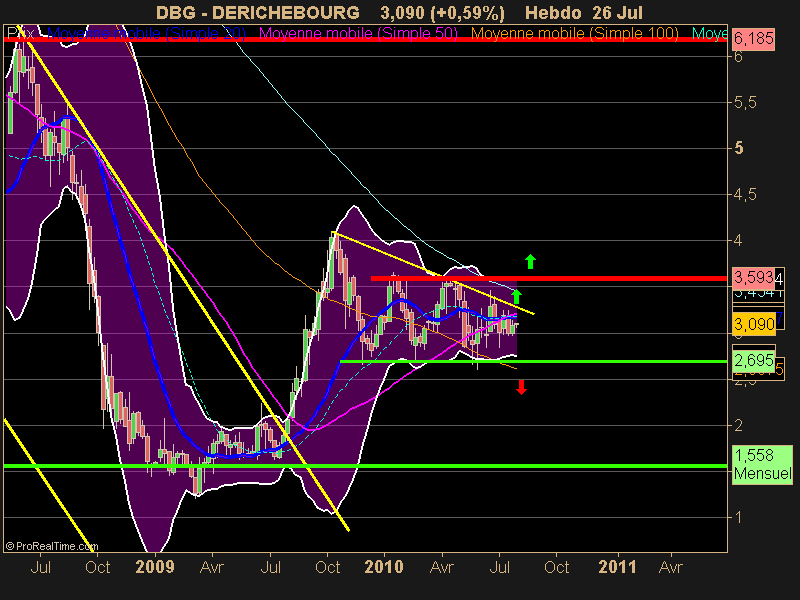Image resolution: width=800 pixels, height=600 pixels.
Task: Select the quote "3,090 (+0,59%)" in the title
Action: 442,12
